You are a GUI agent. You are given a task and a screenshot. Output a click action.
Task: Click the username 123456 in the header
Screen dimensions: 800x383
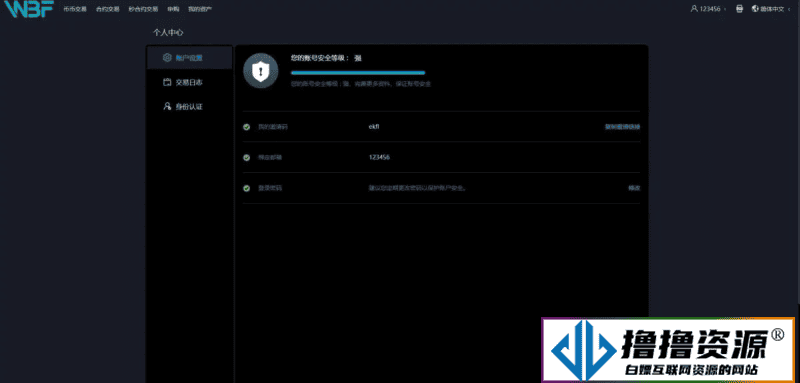(x=710, y=9)
